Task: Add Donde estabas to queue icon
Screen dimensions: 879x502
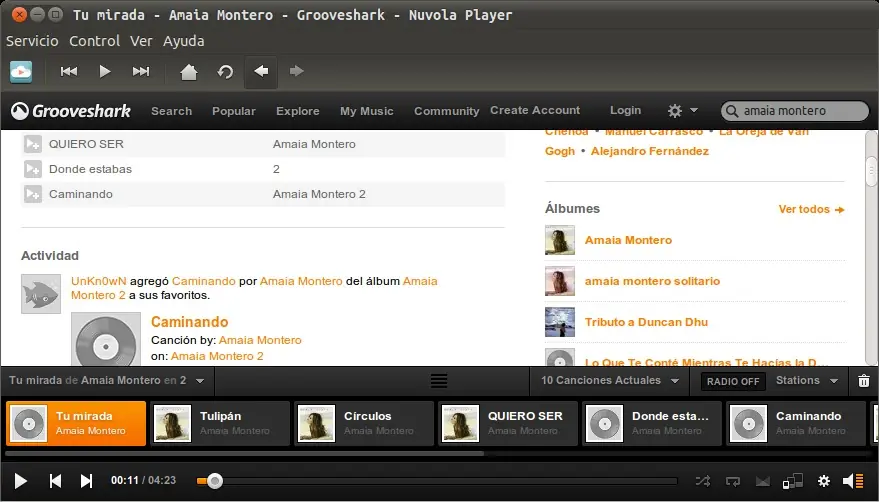Action: coord(33,169)
